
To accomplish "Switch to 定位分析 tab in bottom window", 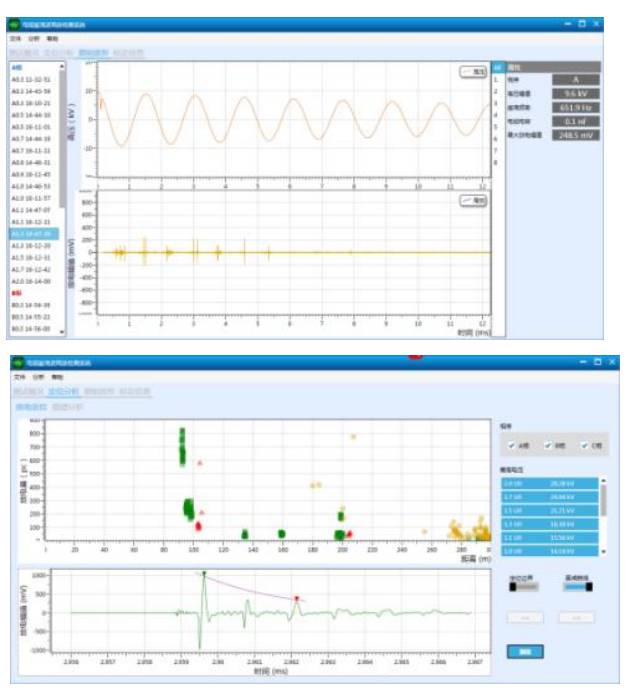I will pos(62,392).
